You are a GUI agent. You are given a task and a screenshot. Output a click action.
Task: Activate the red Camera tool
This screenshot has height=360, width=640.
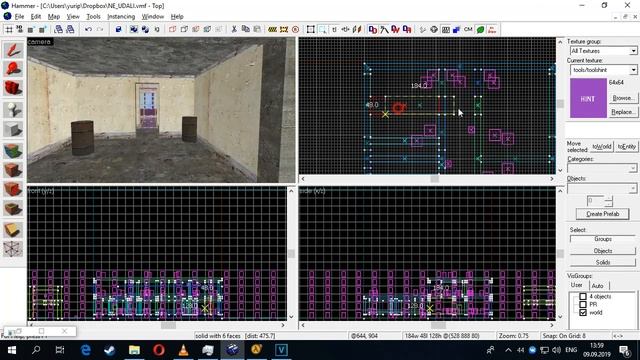pyautogui.click(x=13, y=88)
